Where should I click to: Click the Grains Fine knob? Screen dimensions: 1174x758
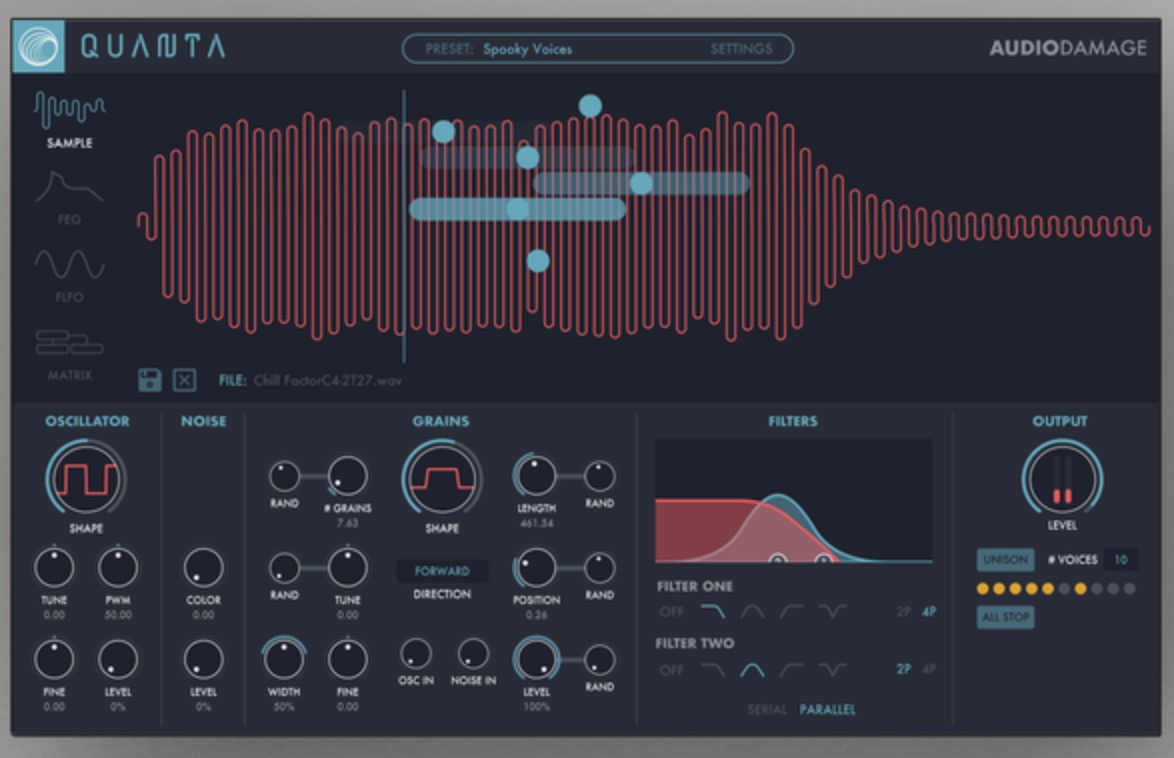click(347, 660)
